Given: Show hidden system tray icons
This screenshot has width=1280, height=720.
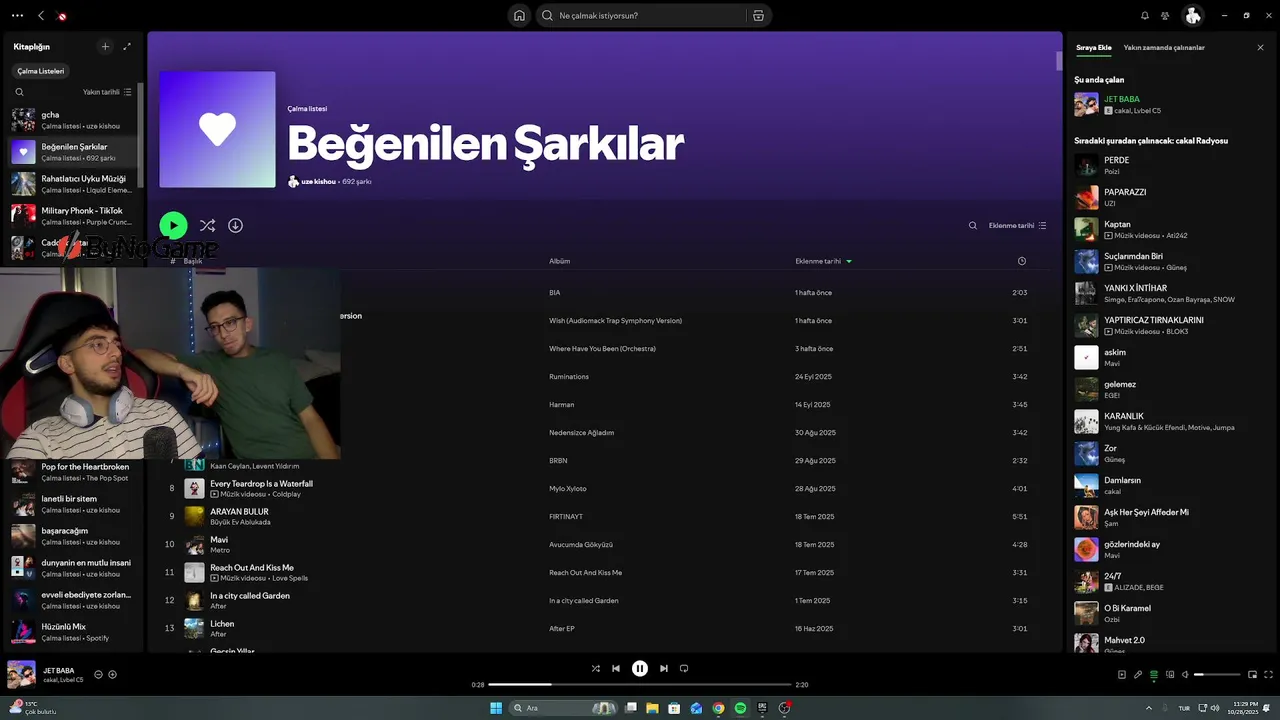Looking at the screenshot, I should click(x=1148, y=708).
